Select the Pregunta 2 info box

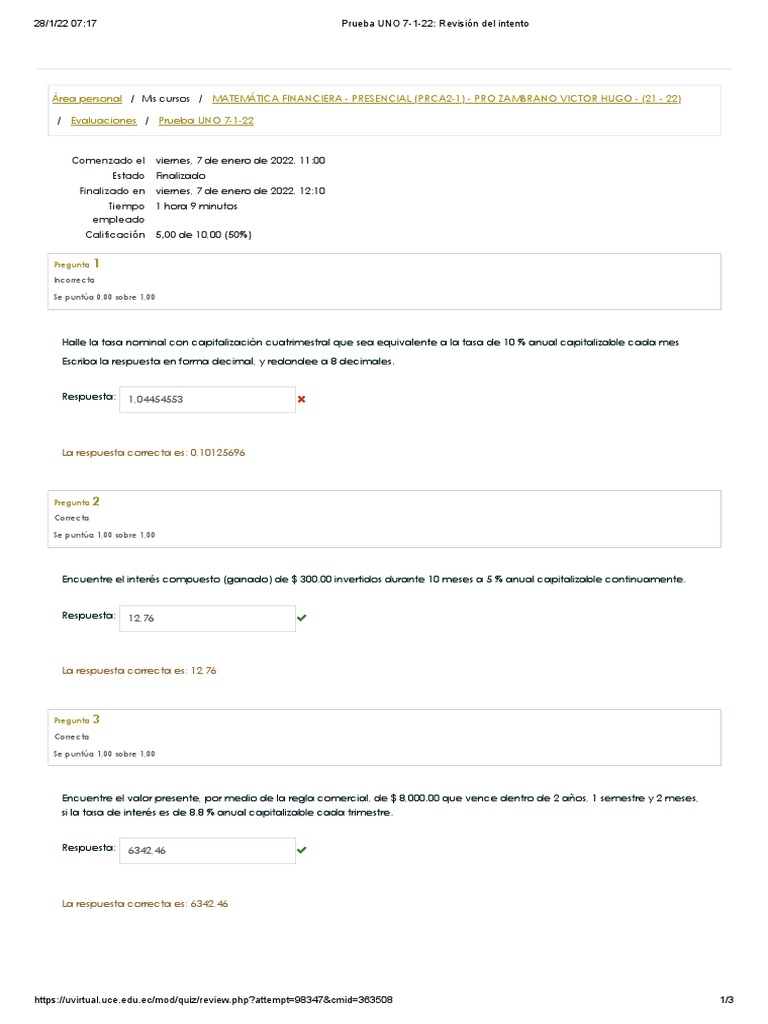point(384,518)
